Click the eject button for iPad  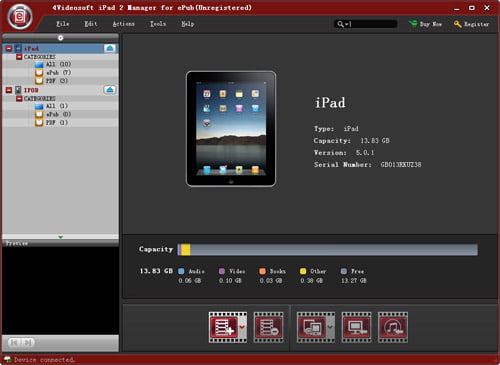(x=110, y=48)
